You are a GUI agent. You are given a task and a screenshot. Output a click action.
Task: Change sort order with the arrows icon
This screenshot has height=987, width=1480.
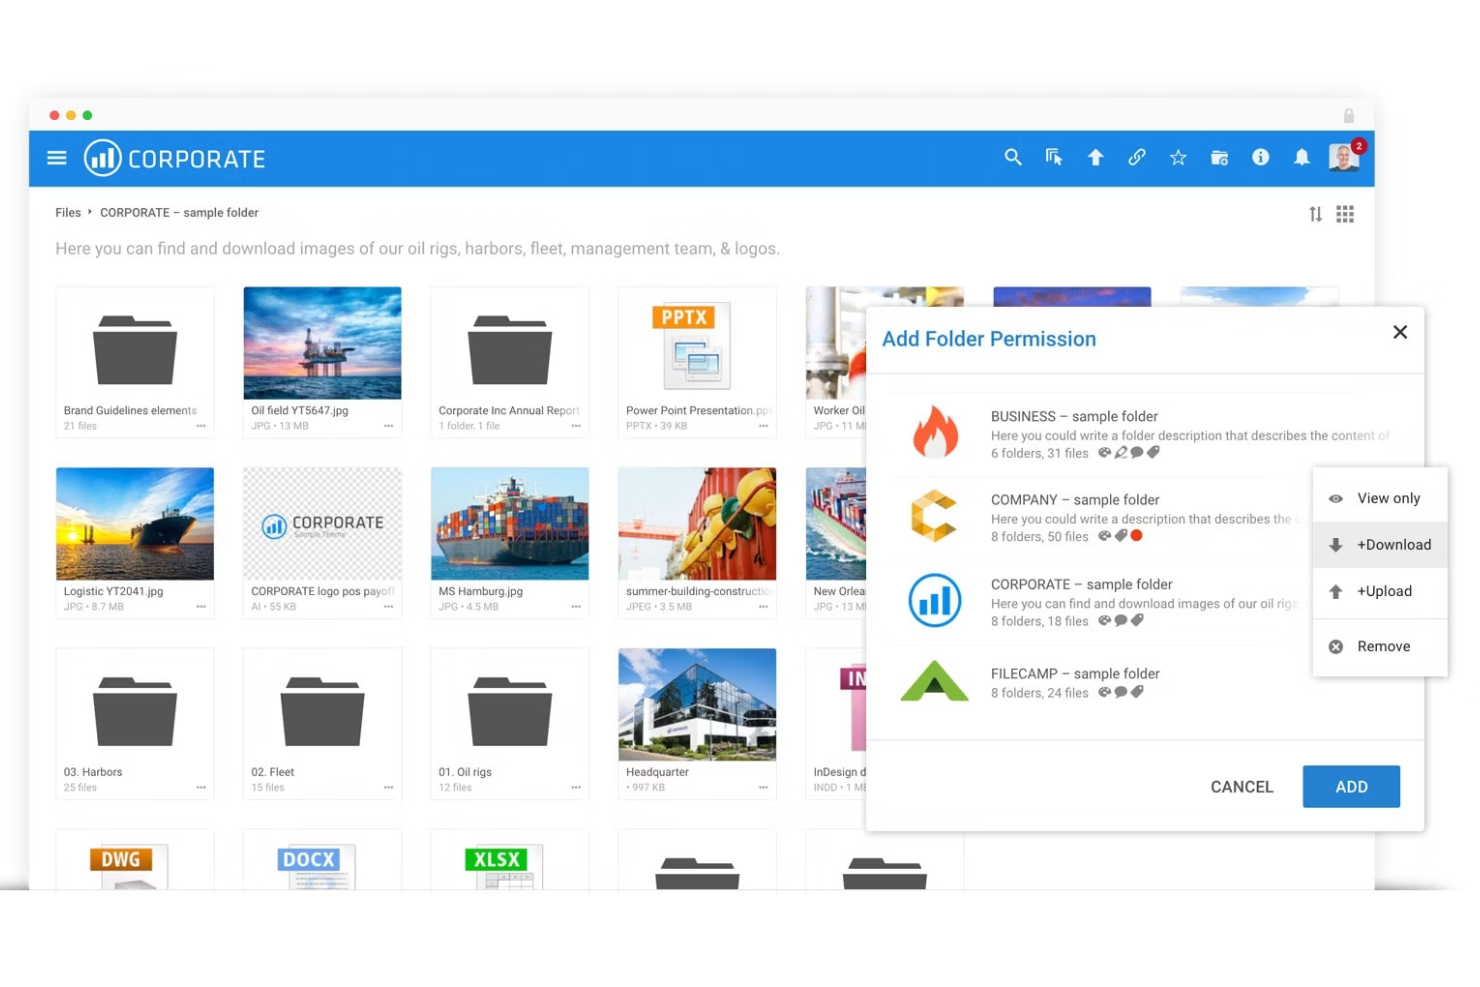[x=1315, y=214]
